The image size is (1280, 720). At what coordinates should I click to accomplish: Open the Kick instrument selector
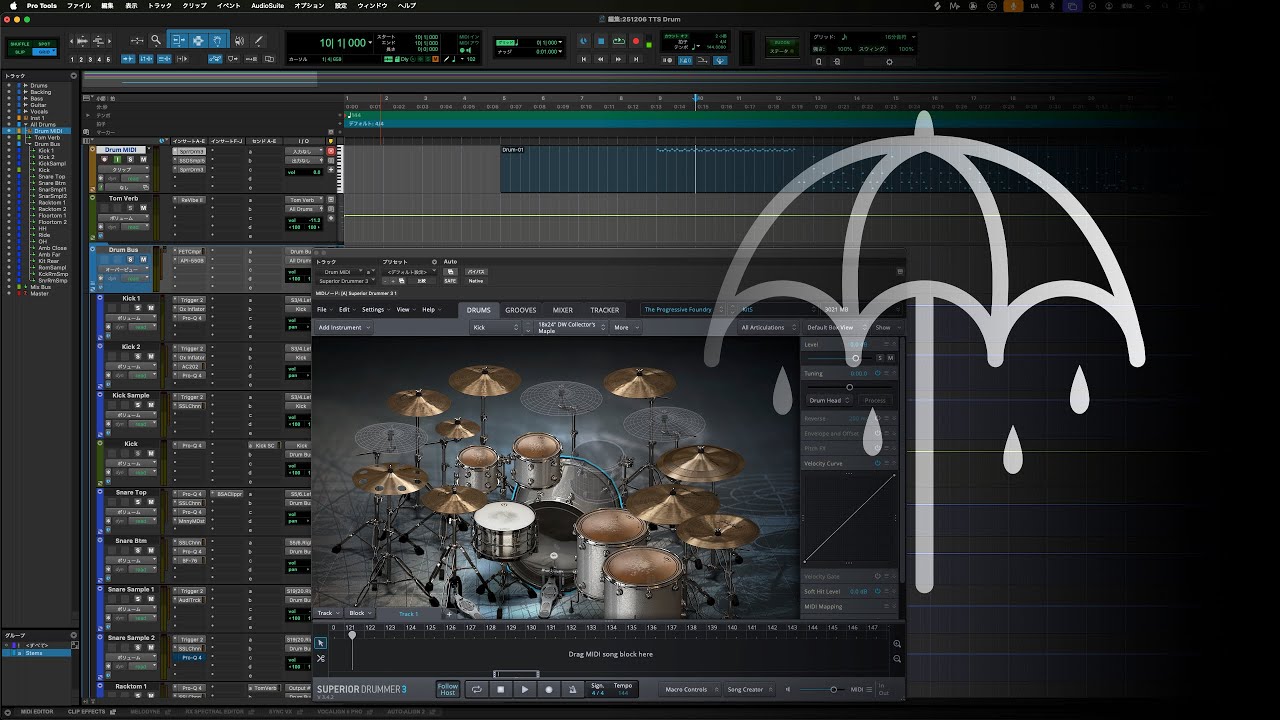coord(496,327)
